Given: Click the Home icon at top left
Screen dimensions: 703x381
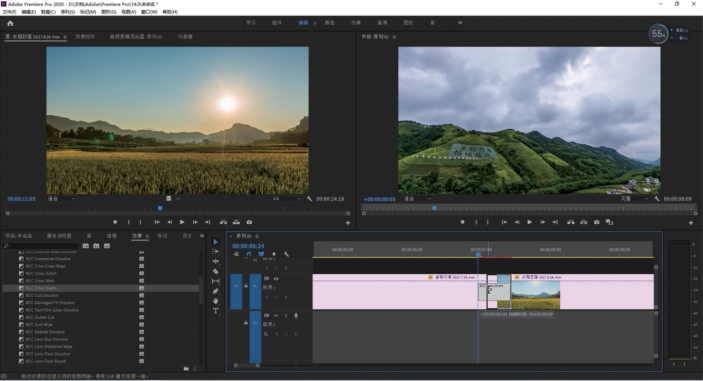Looking at the screenshot, I should click(10, 23).
